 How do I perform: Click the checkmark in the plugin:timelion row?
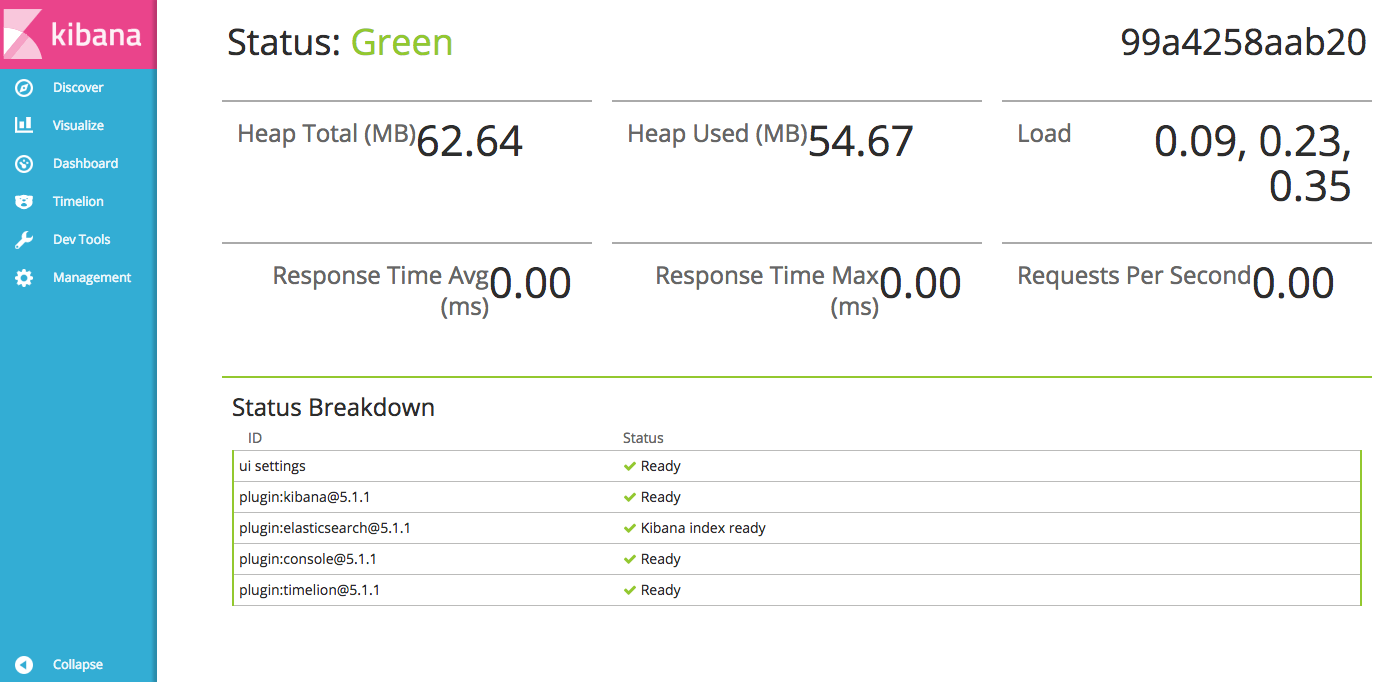tap(630, 590)
